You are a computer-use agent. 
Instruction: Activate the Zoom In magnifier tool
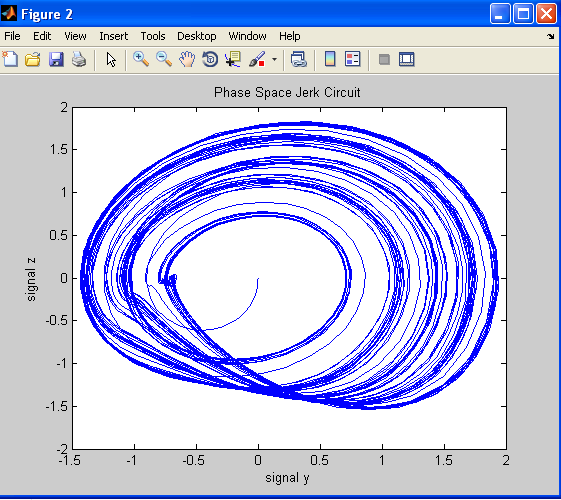[x=141, y=59]
